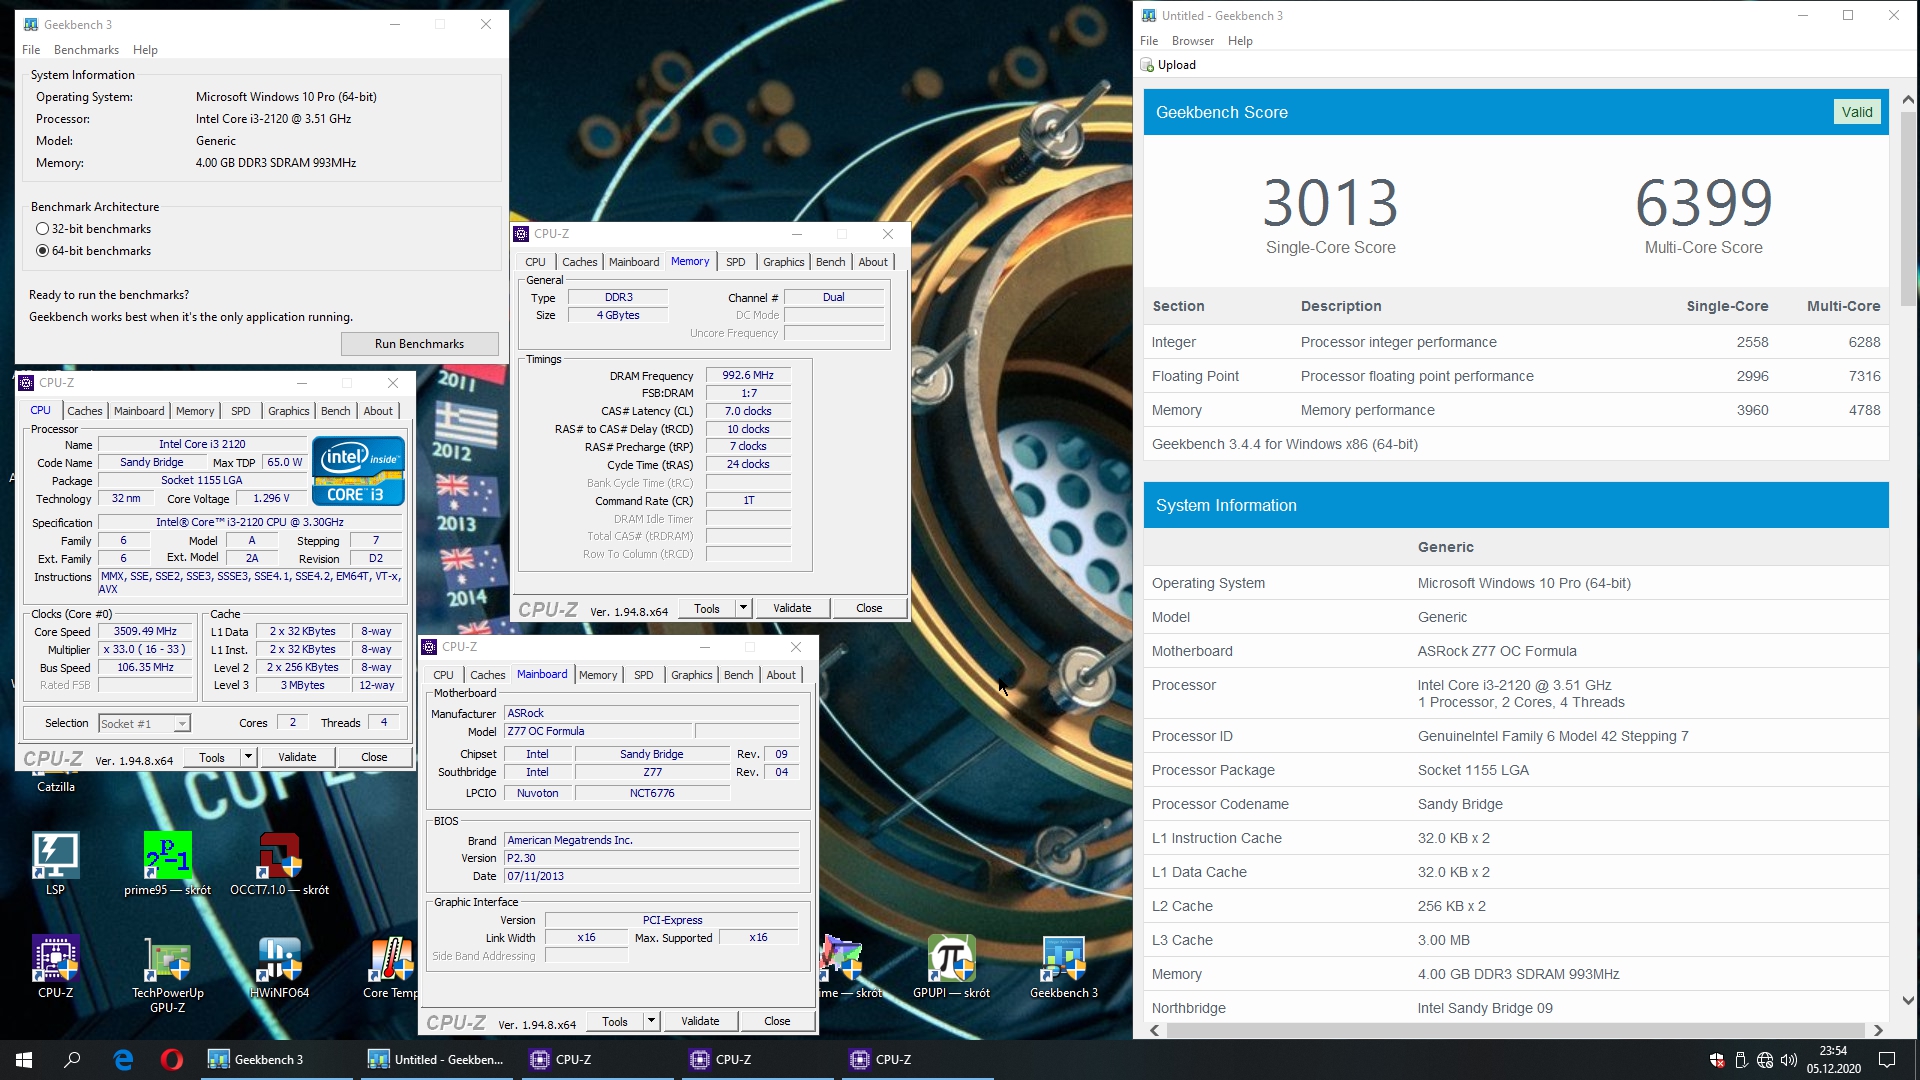Open Browser menu in Geekbench results window
This screenshot has height=1080, width=1920.
click(x=1192, y=41)
